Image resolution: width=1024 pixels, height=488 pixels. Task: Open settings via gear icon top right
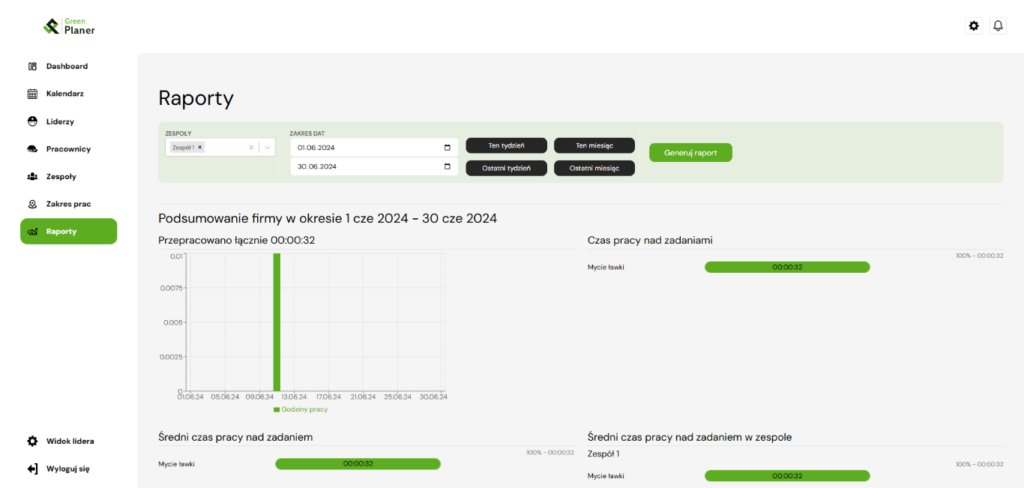974,26
